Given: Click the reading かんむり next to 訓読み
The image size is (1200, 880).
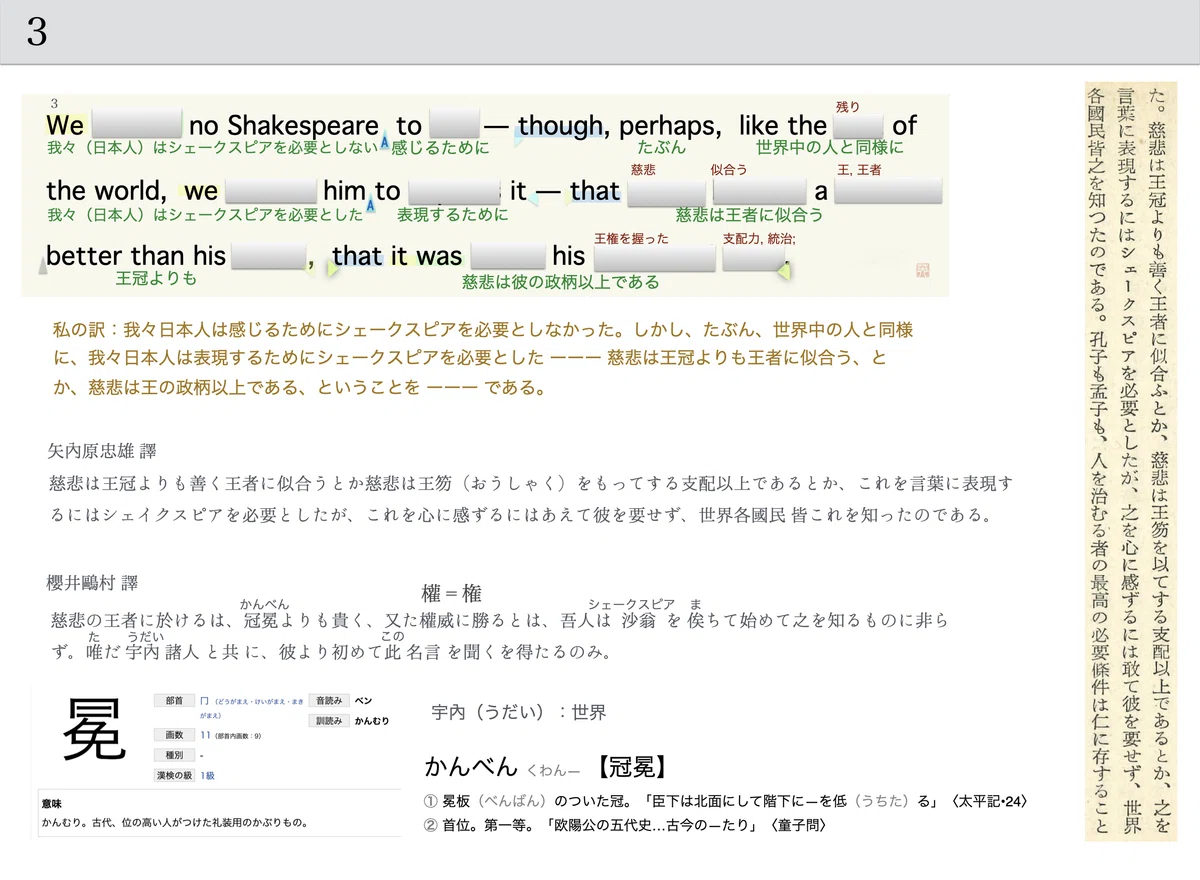Looking at the screenshot, I should pos(372,720).
